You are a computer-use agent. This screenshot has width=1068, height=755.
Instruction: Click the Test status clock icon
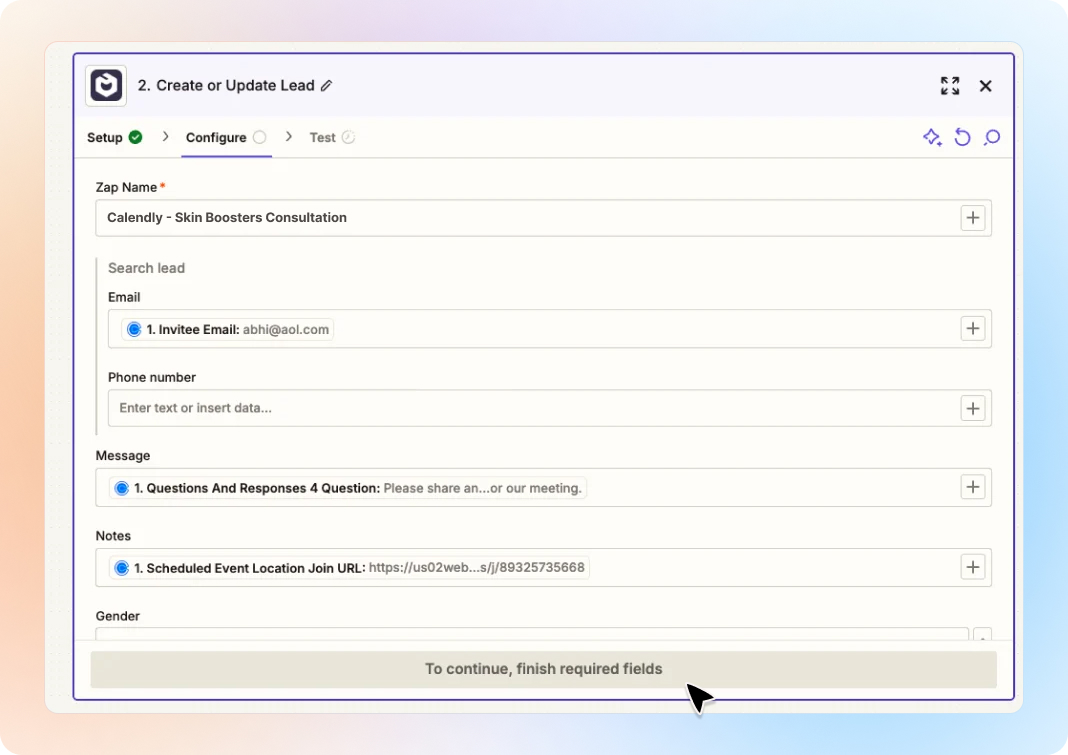click(348, 137)
